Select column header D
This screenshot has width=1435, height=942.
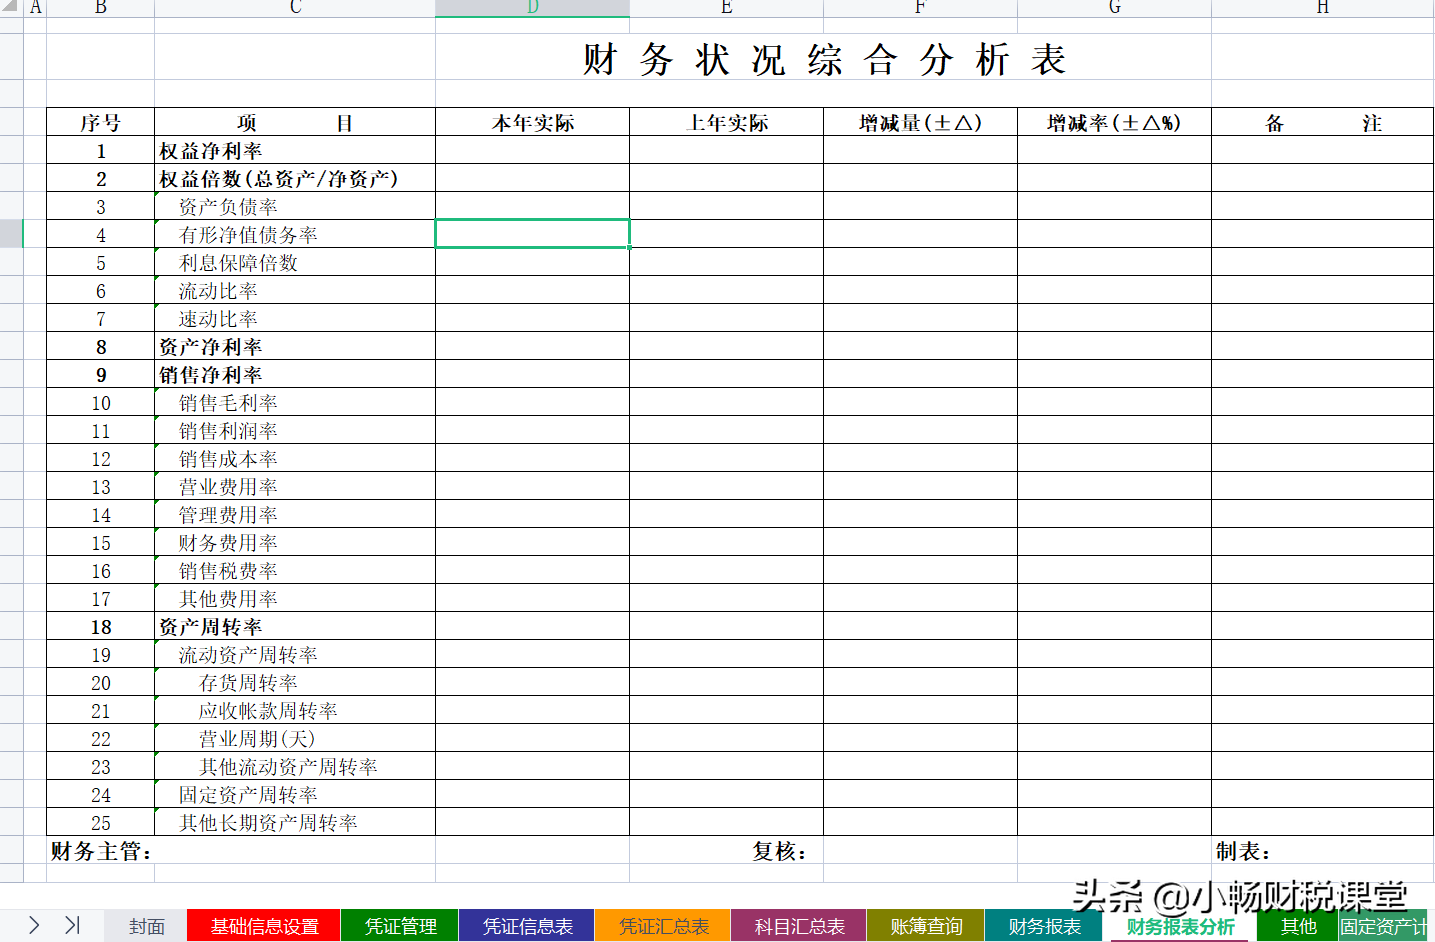tap(532, 8)
